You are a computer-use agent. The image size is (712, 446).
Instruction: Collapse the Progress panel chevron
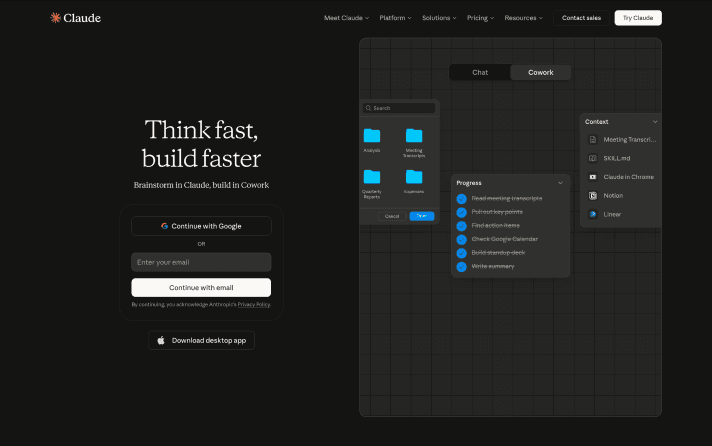(560, 183)
